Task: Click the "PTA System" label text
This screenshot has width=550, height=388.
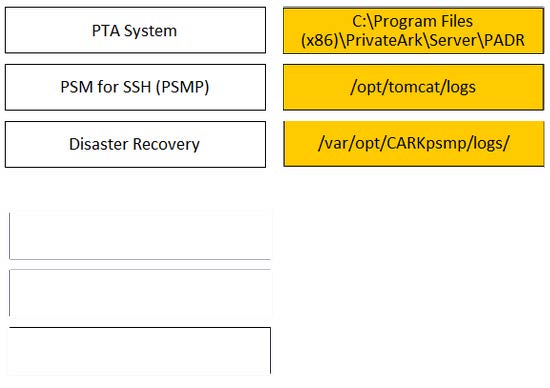Action: [x=134, y=31]
